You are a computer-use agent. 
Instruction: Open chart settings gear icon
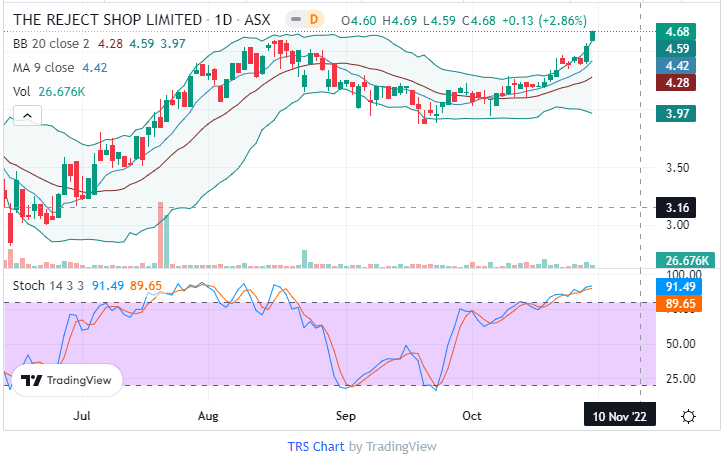click(688, 417)
